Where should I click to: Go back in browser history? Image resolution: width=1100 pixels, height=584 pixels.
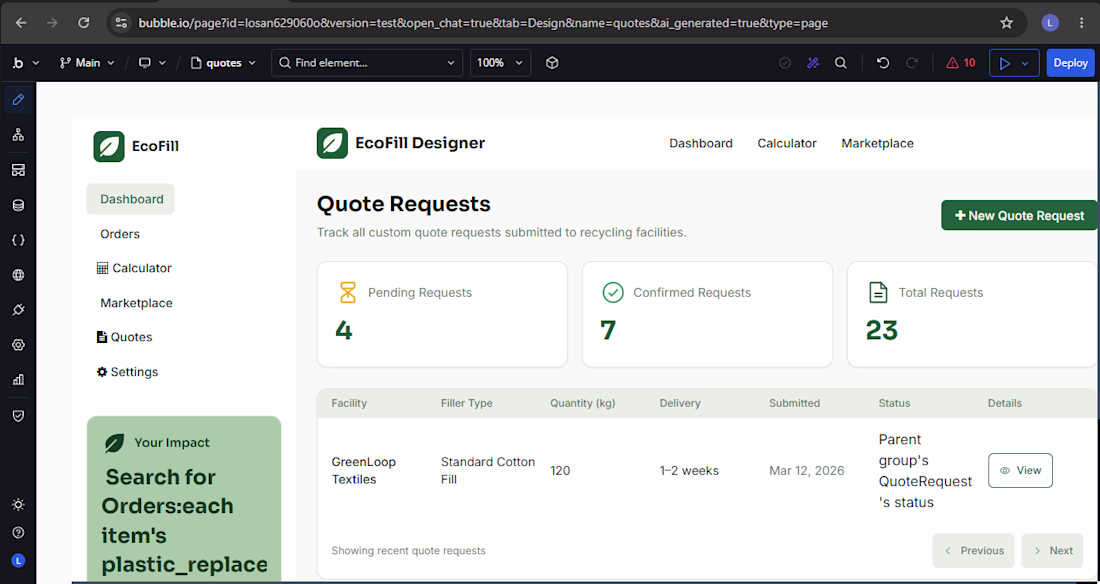pos(21,22)
